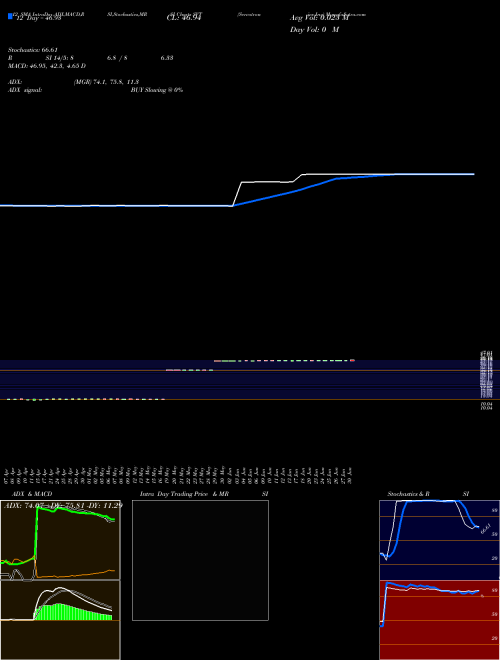Click the '(MGR) 74.1, 73.8, 11.3' ADX values
This screenshot has height=660, width=500.
106,82
